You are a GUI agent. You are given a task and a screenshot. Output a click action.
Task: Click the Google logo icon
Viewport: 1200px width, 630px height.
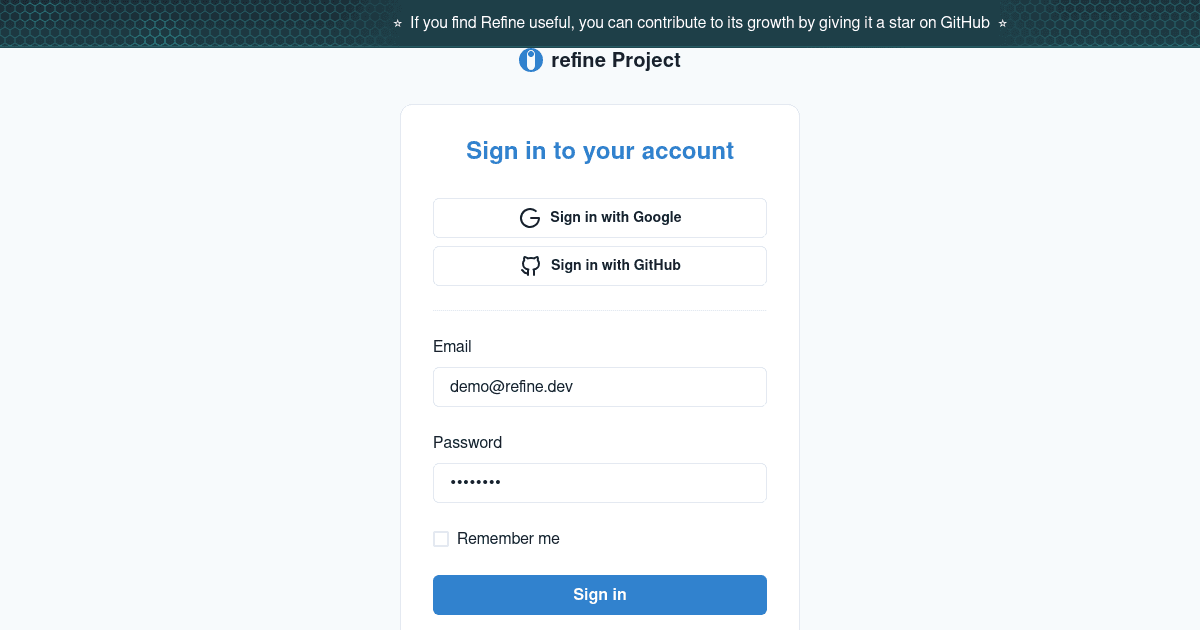coord(530,218)
